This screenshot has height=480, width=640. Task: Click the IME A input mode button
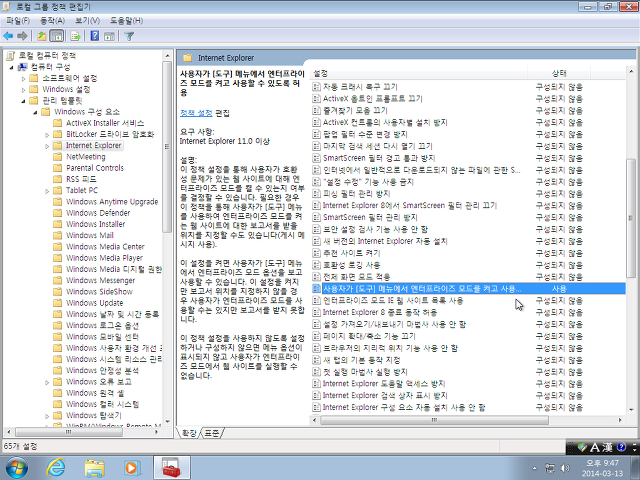[595, 447]
